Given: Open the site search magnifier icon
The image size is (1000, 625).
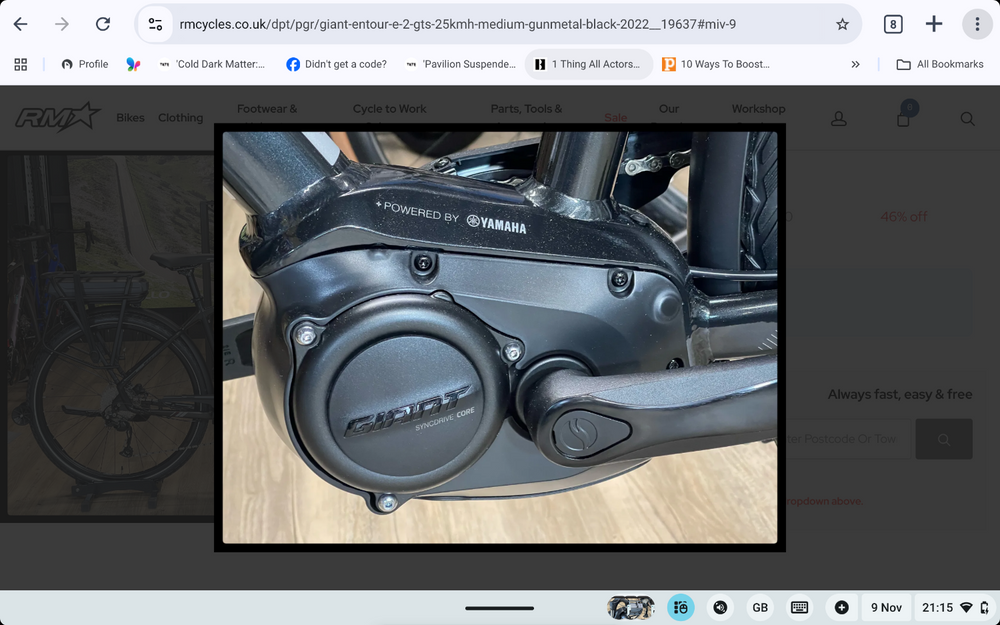Looking at the screenshot, I should (967, 118).
